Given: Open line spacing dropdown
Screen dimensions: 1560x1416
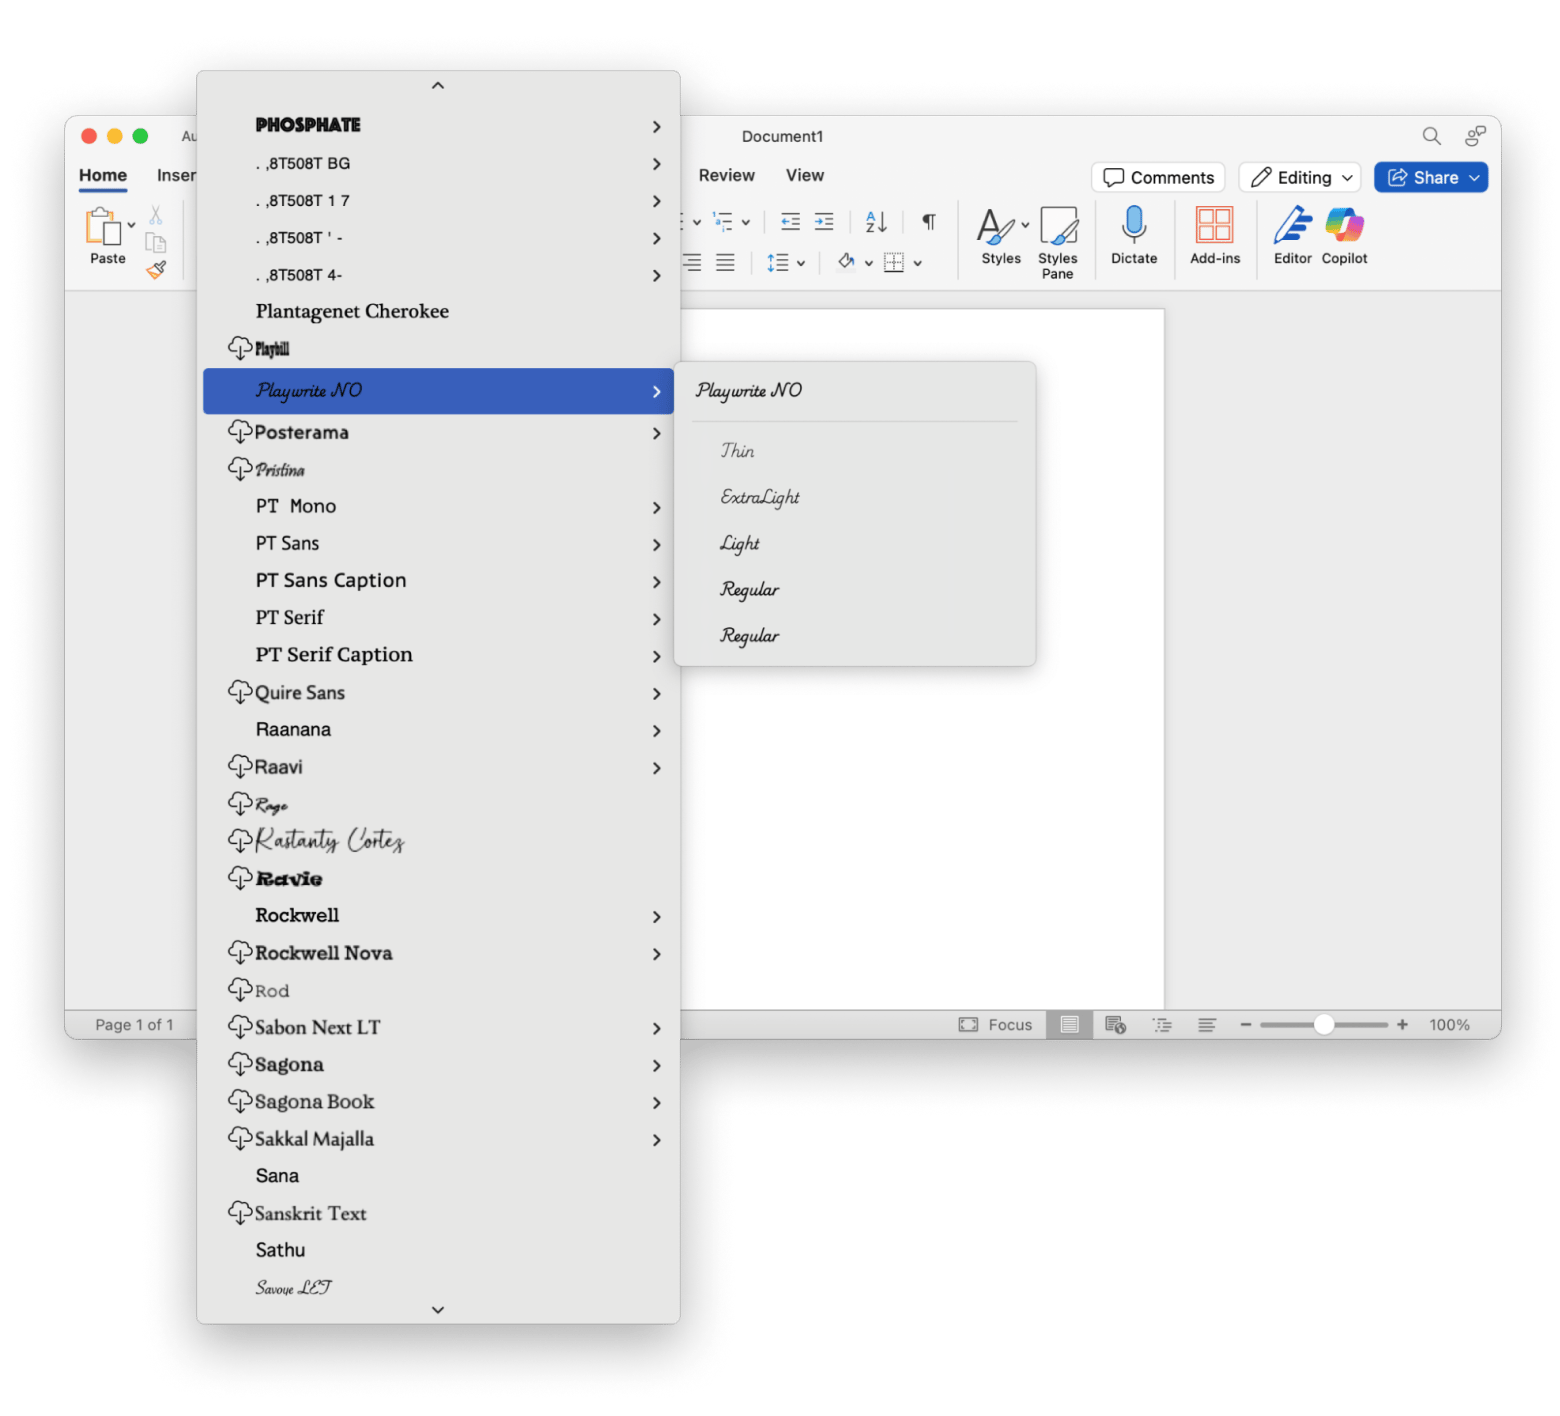Looking at the screenshot, I should (x=785, y=263).
